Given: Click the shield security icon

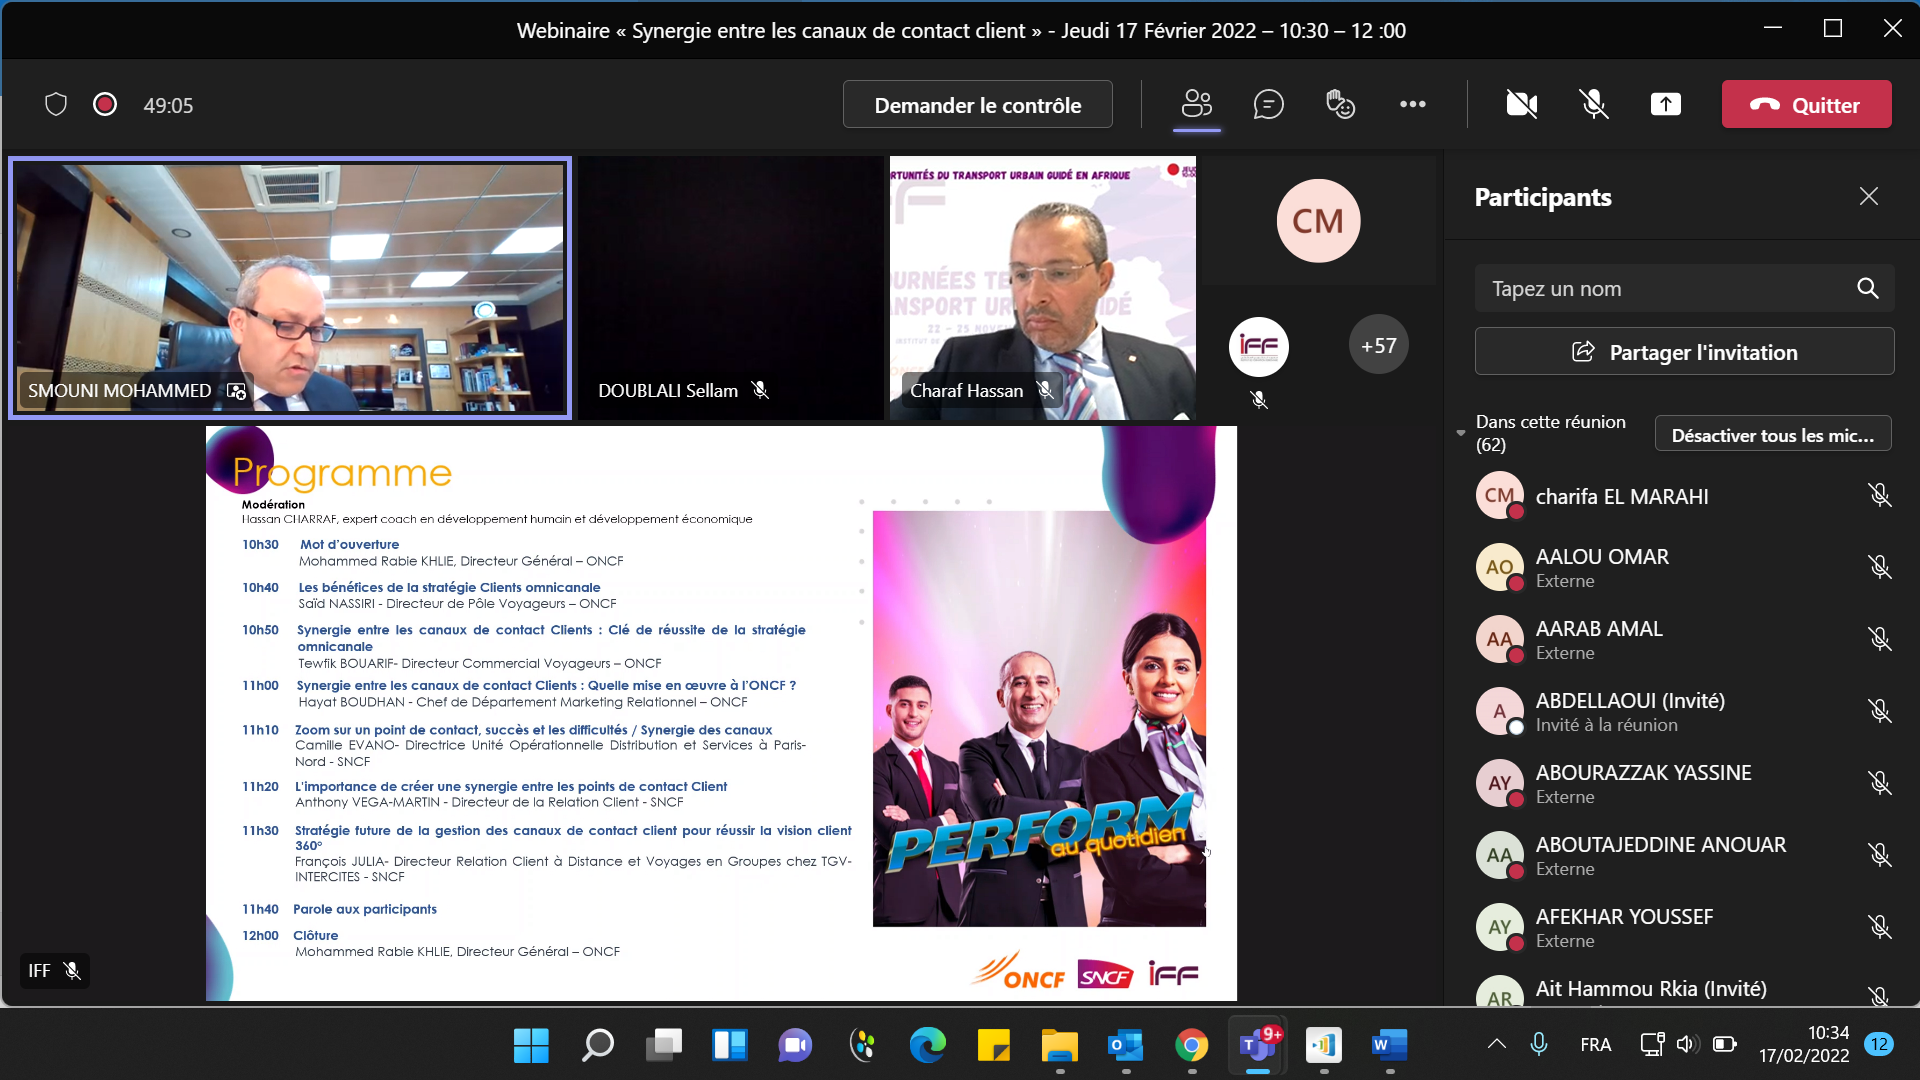Looking at the screenshot, I should click(56, 104).
